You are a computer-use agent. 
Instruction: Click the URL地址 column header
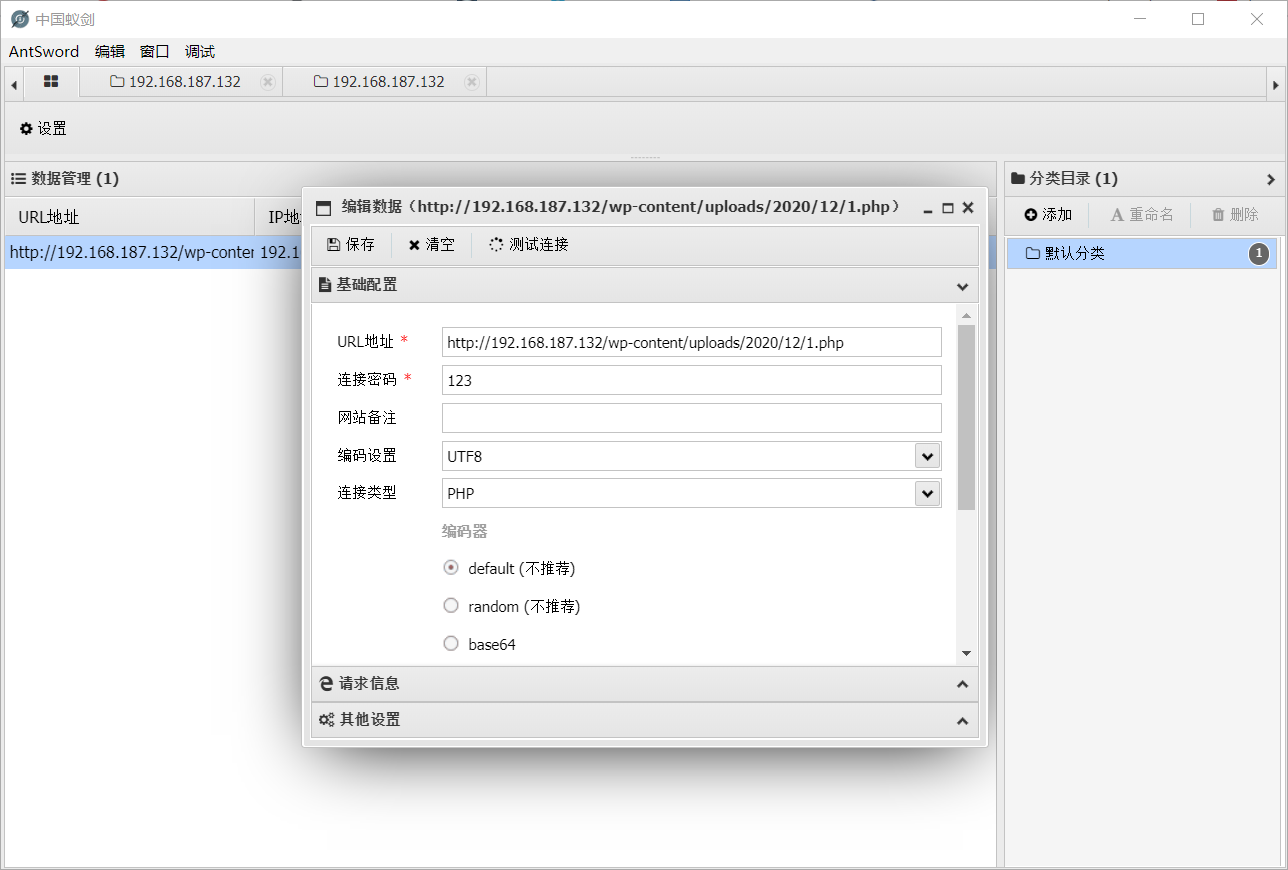pyautogui.click(x=130, y=217)
